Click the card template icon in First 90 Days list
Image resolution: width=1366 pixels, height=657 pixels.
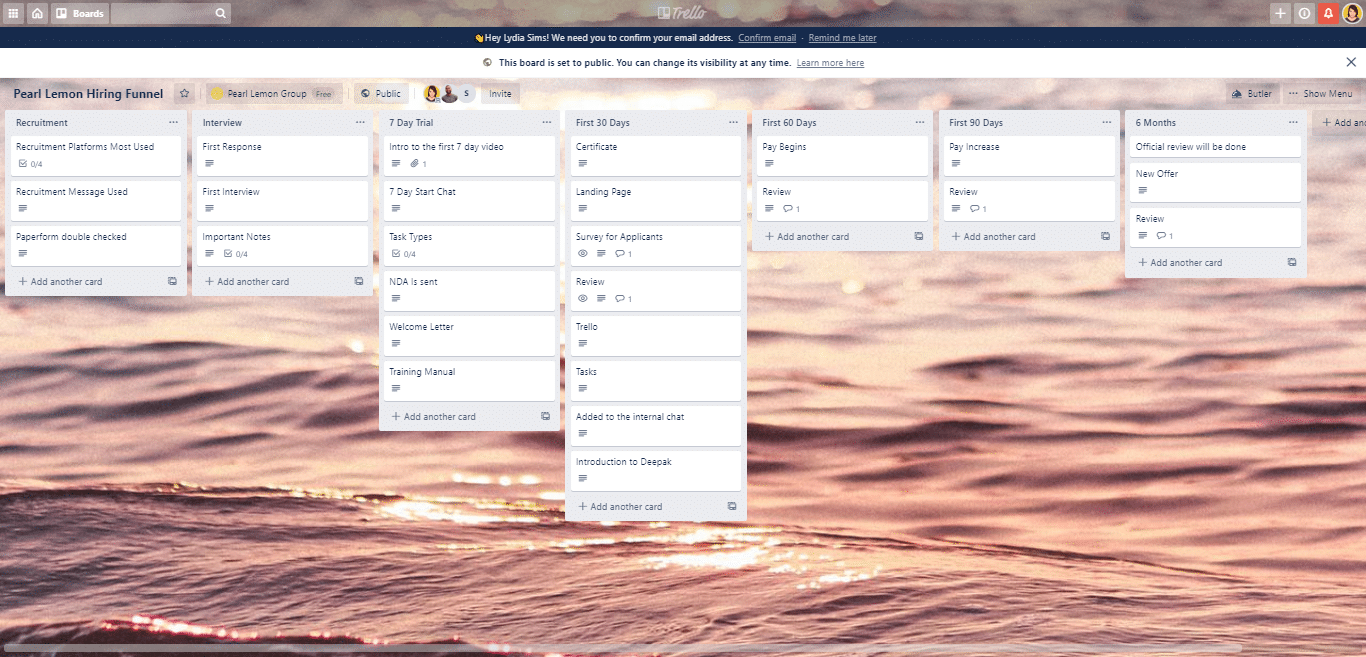1105,237
